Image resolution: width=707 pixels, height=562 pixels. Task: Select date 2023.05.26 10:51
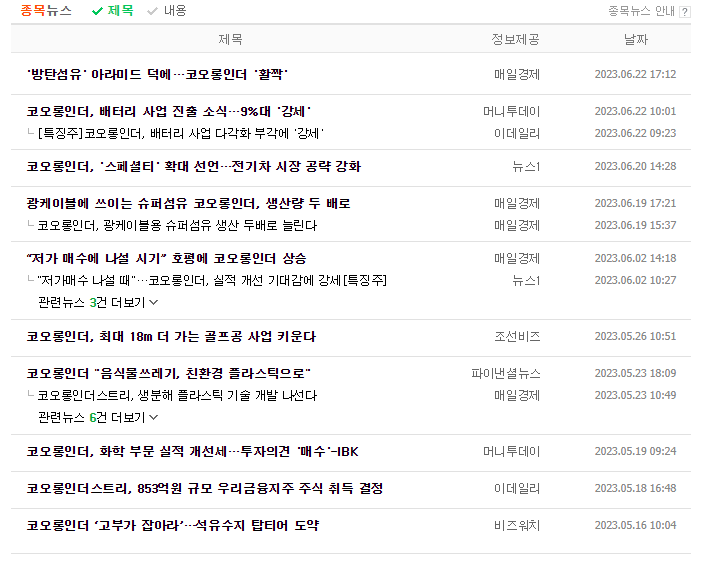635,336
